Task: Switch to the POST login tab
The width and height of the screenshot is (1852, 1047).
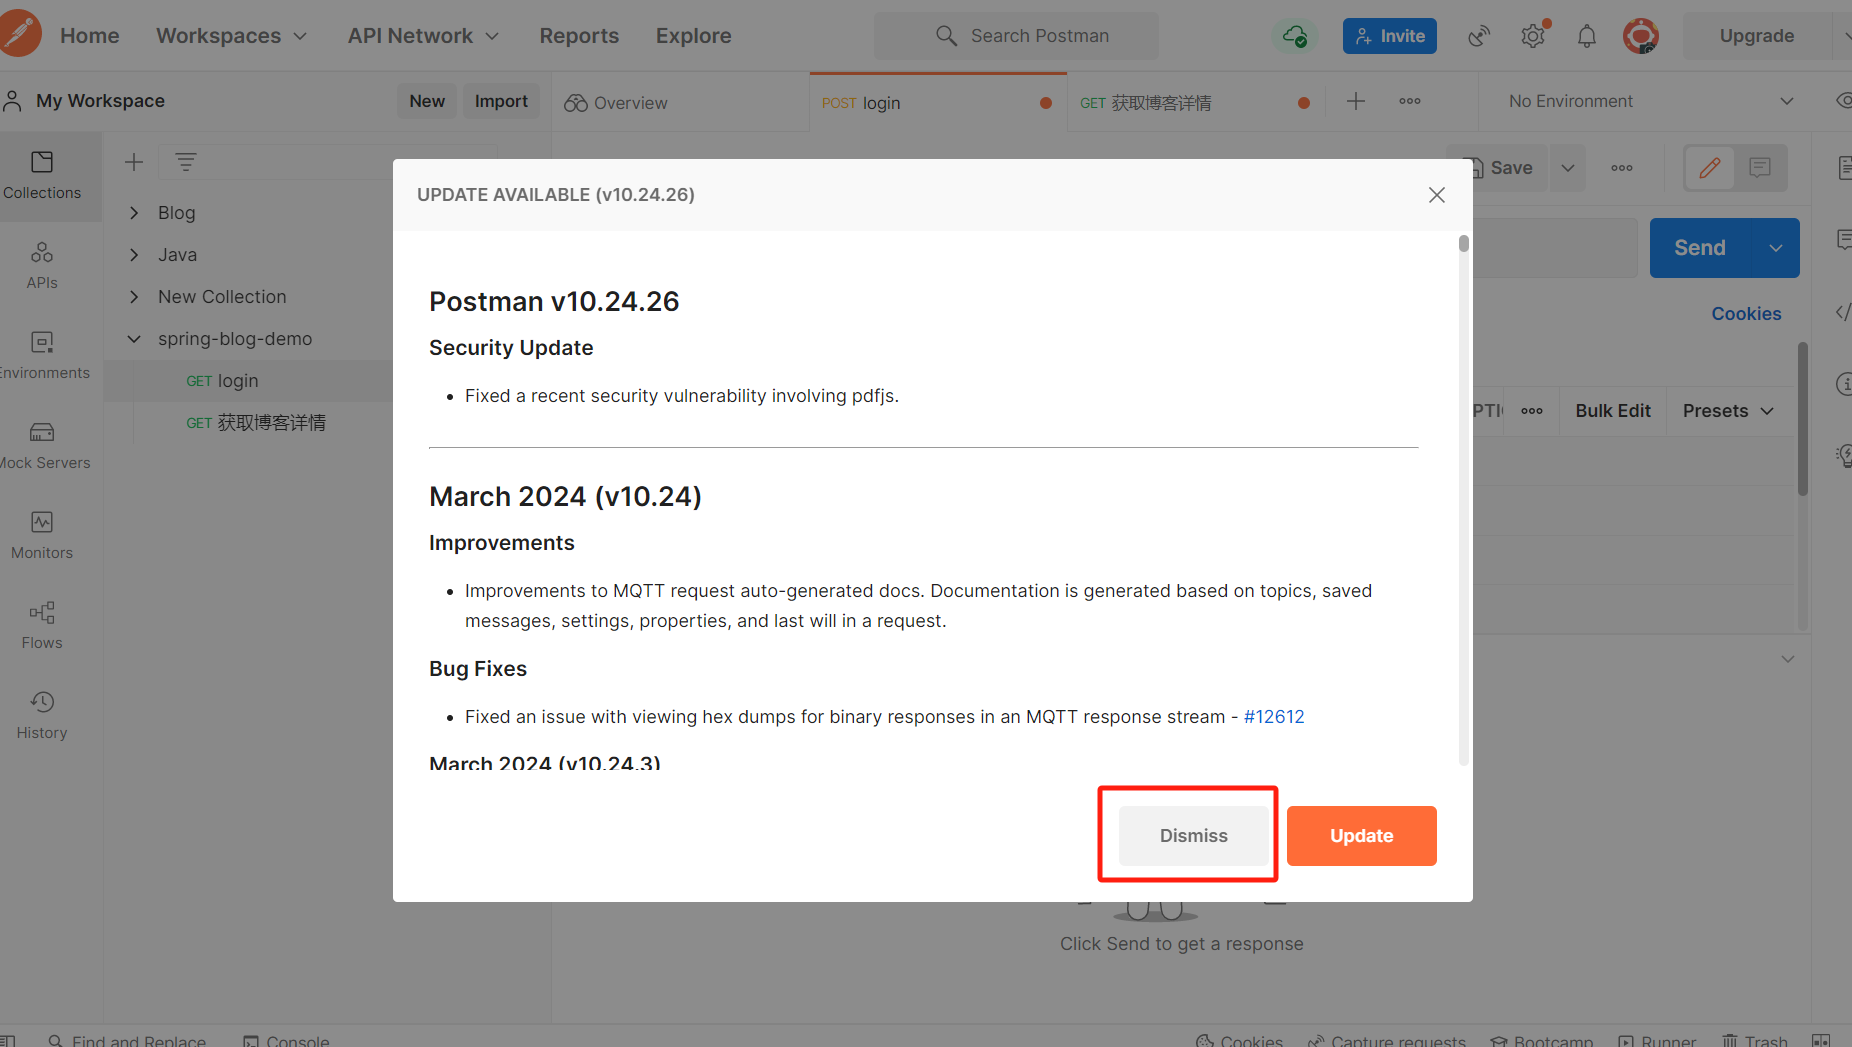Action: click(x=938, y=102)
